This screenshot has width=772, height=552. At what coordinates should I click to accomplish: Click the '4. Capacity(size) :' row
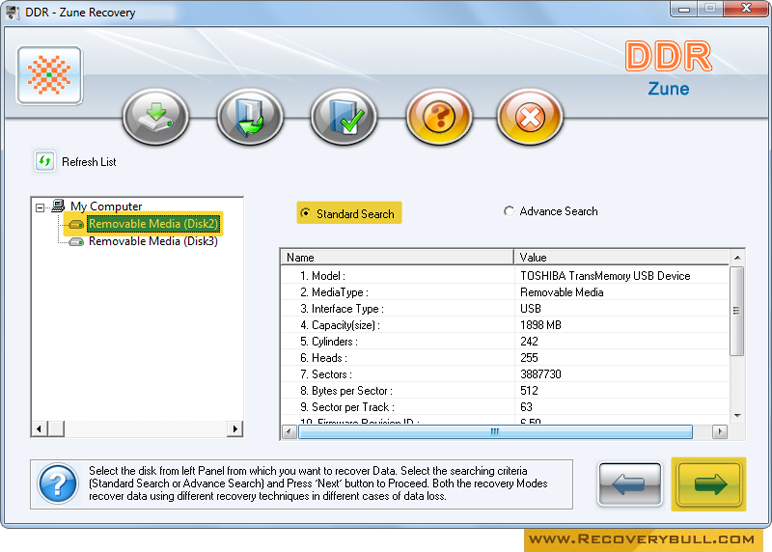505,325
